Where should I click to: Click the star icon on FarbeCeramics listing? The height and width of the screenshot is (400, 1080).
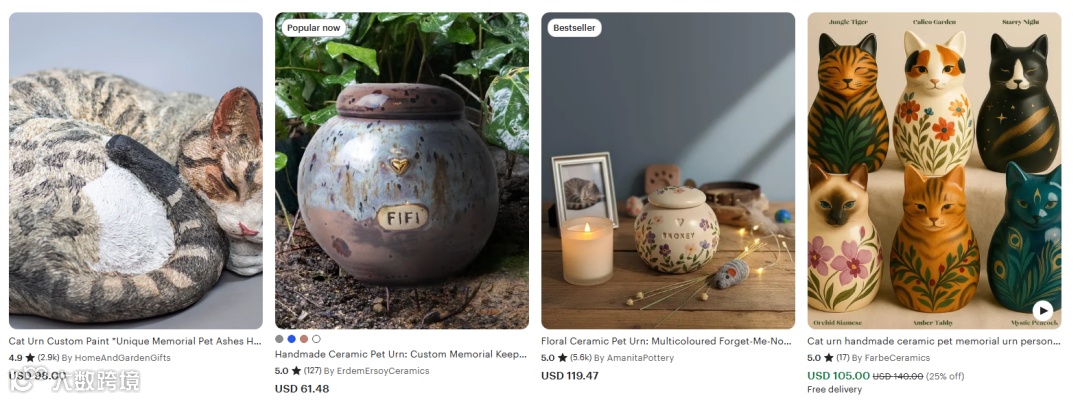pos(829,358)
